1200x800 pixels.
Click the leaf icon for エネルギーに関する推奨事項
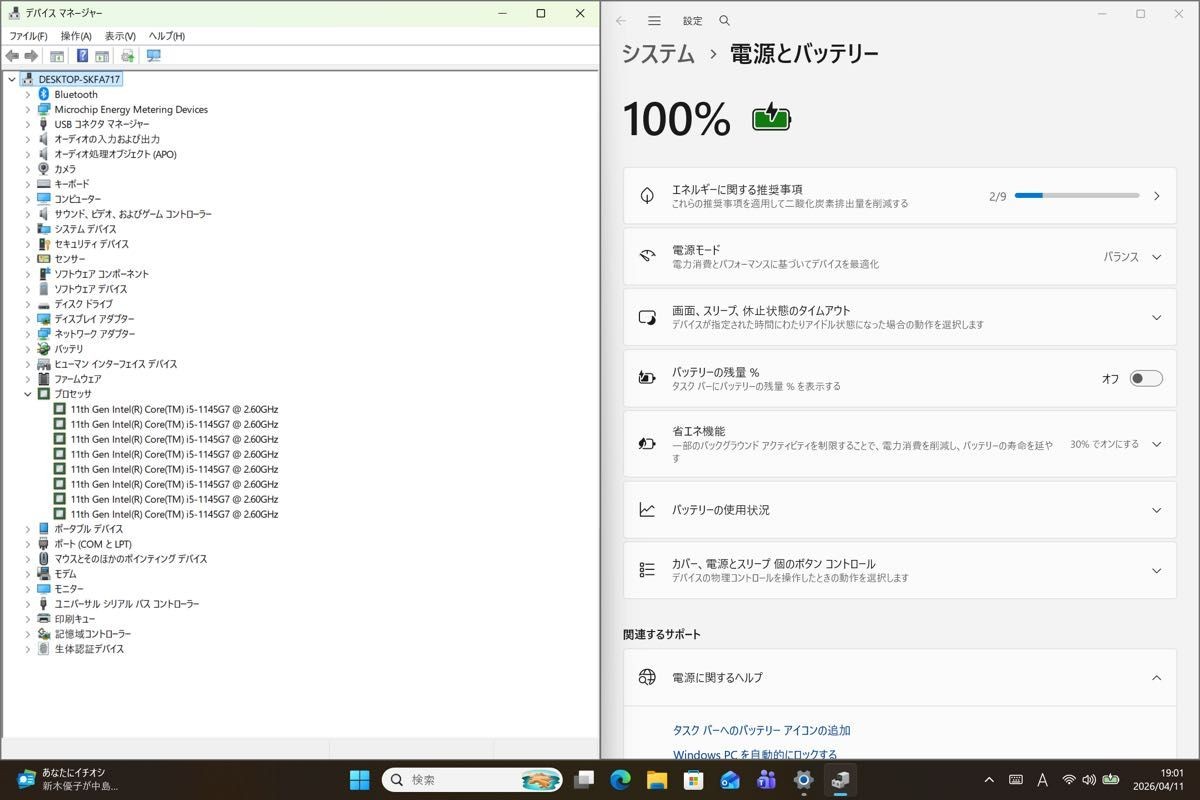point(647,196)
